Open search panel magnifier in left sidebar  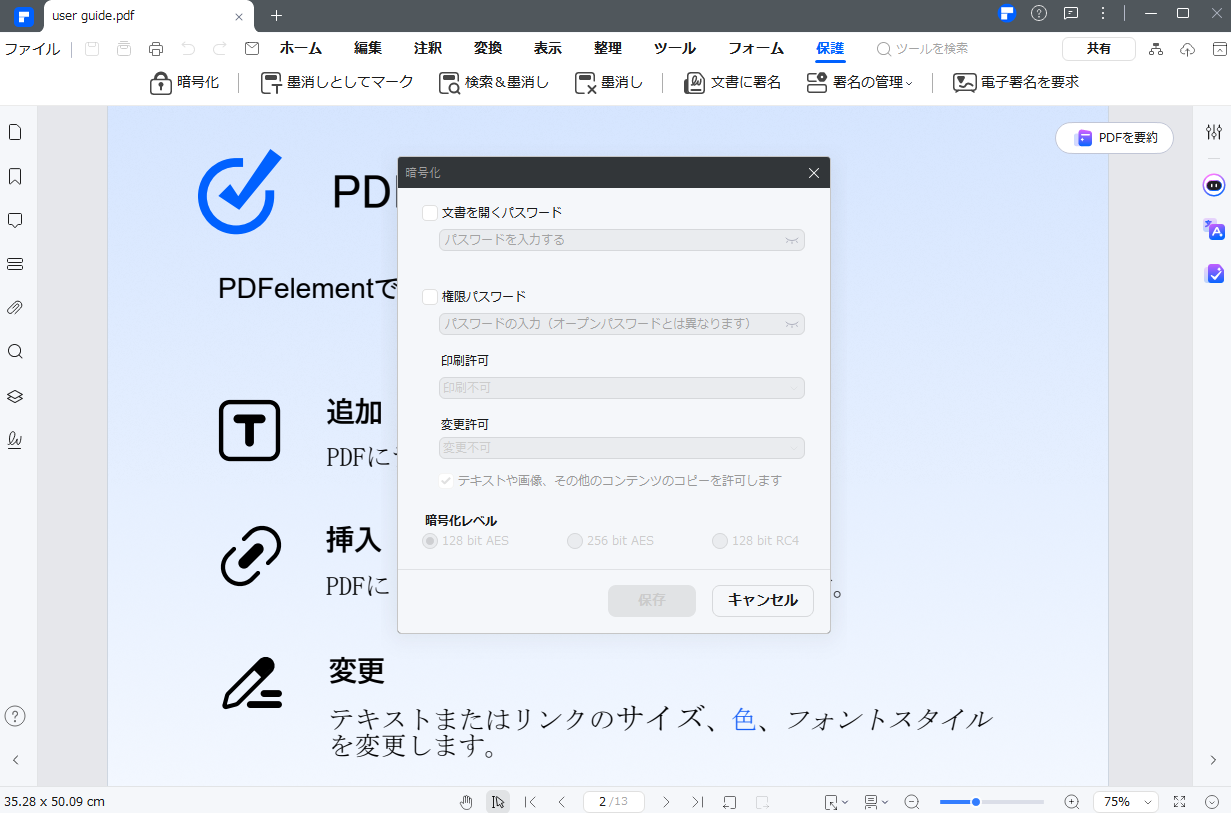15,352
